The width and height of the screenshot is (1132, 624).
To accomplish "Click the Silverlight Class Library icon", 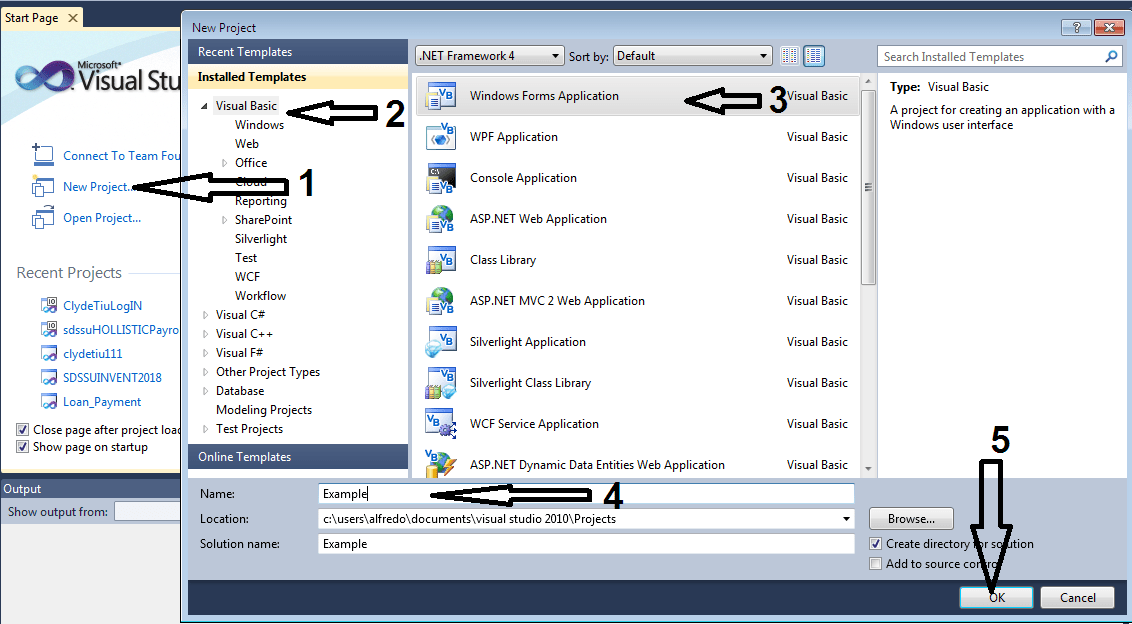I will [440, 383].
